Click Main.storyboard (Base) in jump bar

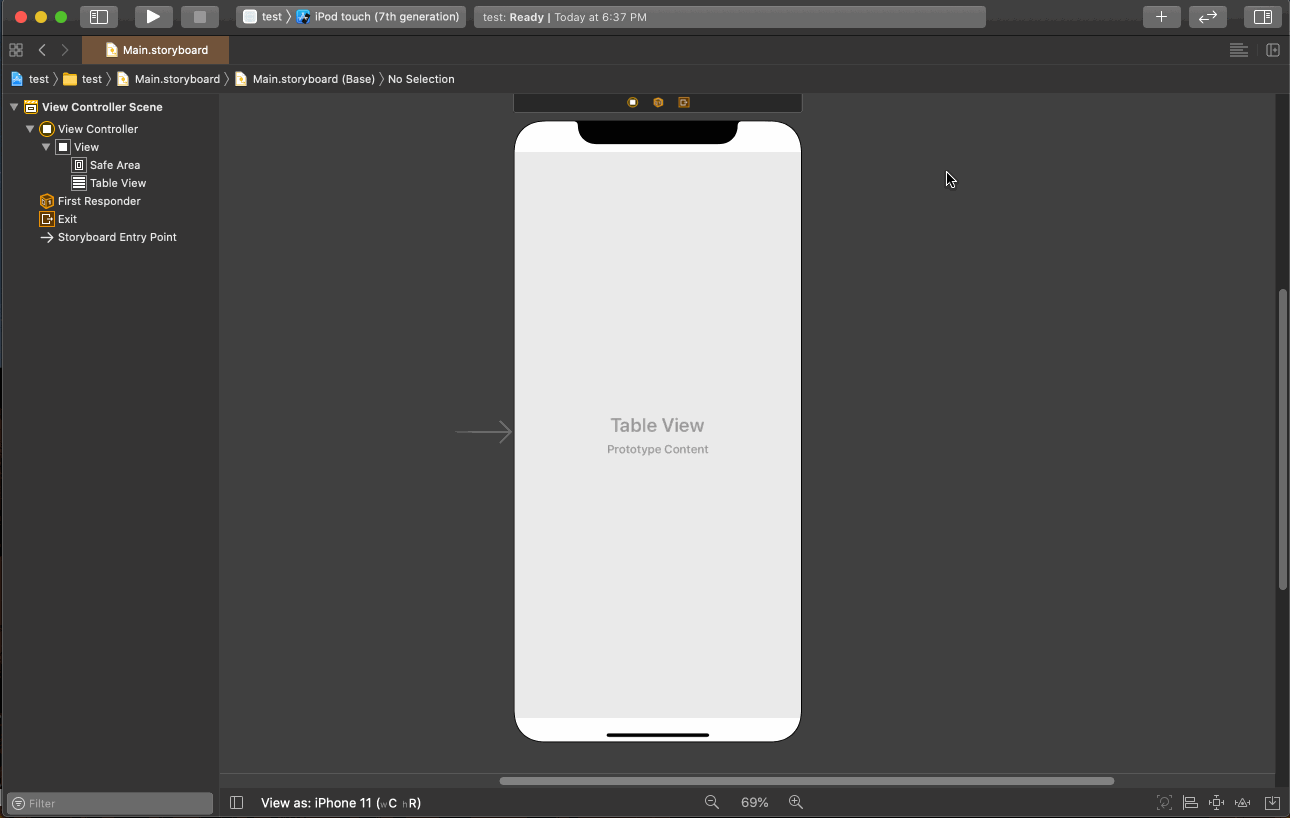coord(305,79)
